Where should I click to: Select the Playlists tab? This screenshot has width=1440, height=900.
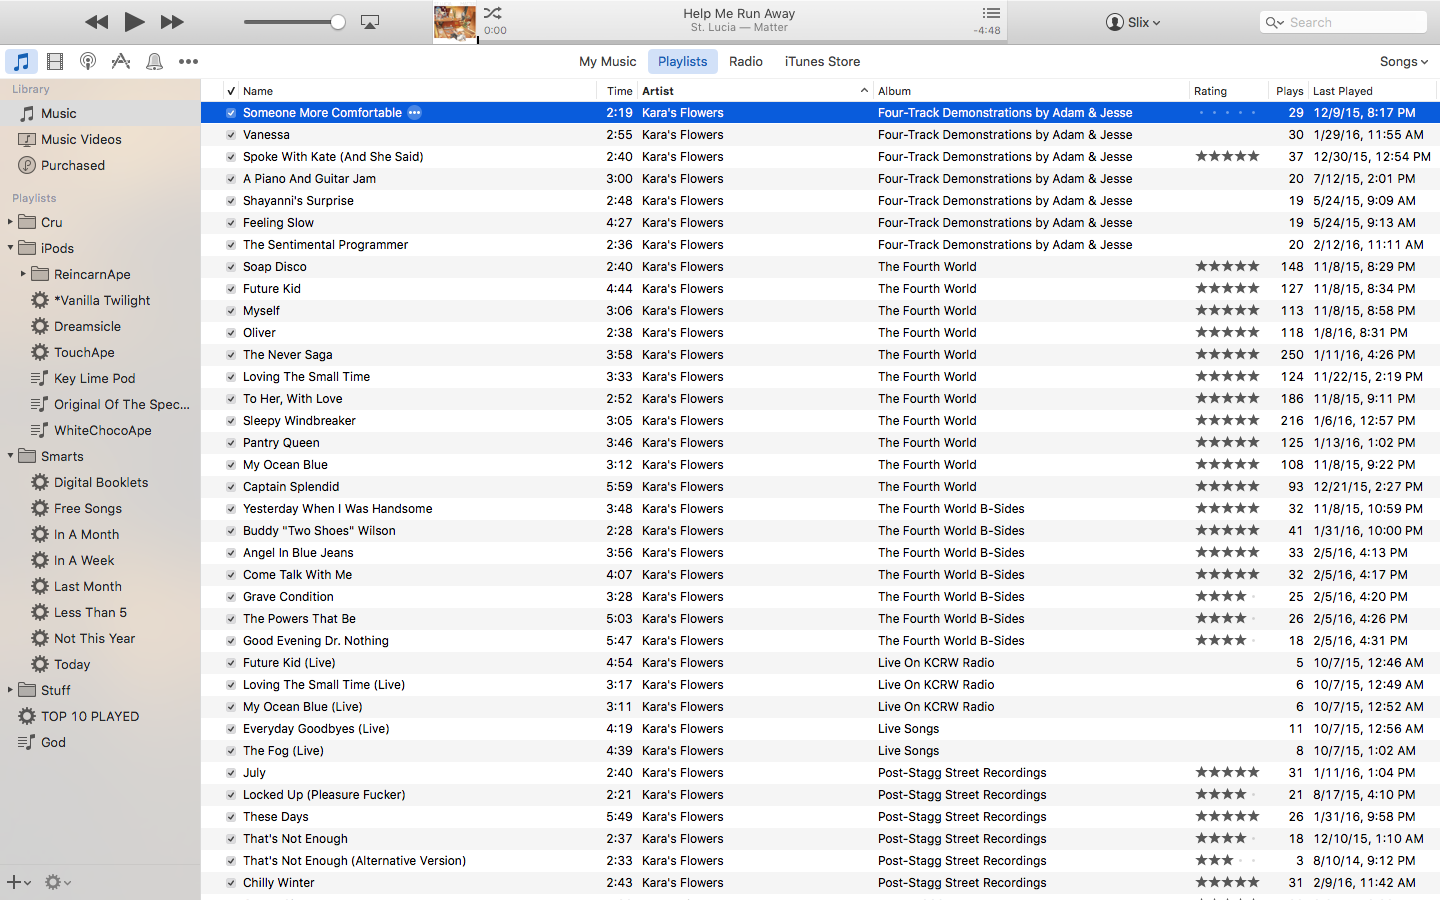pyautogui.click(x=683, y=62)
